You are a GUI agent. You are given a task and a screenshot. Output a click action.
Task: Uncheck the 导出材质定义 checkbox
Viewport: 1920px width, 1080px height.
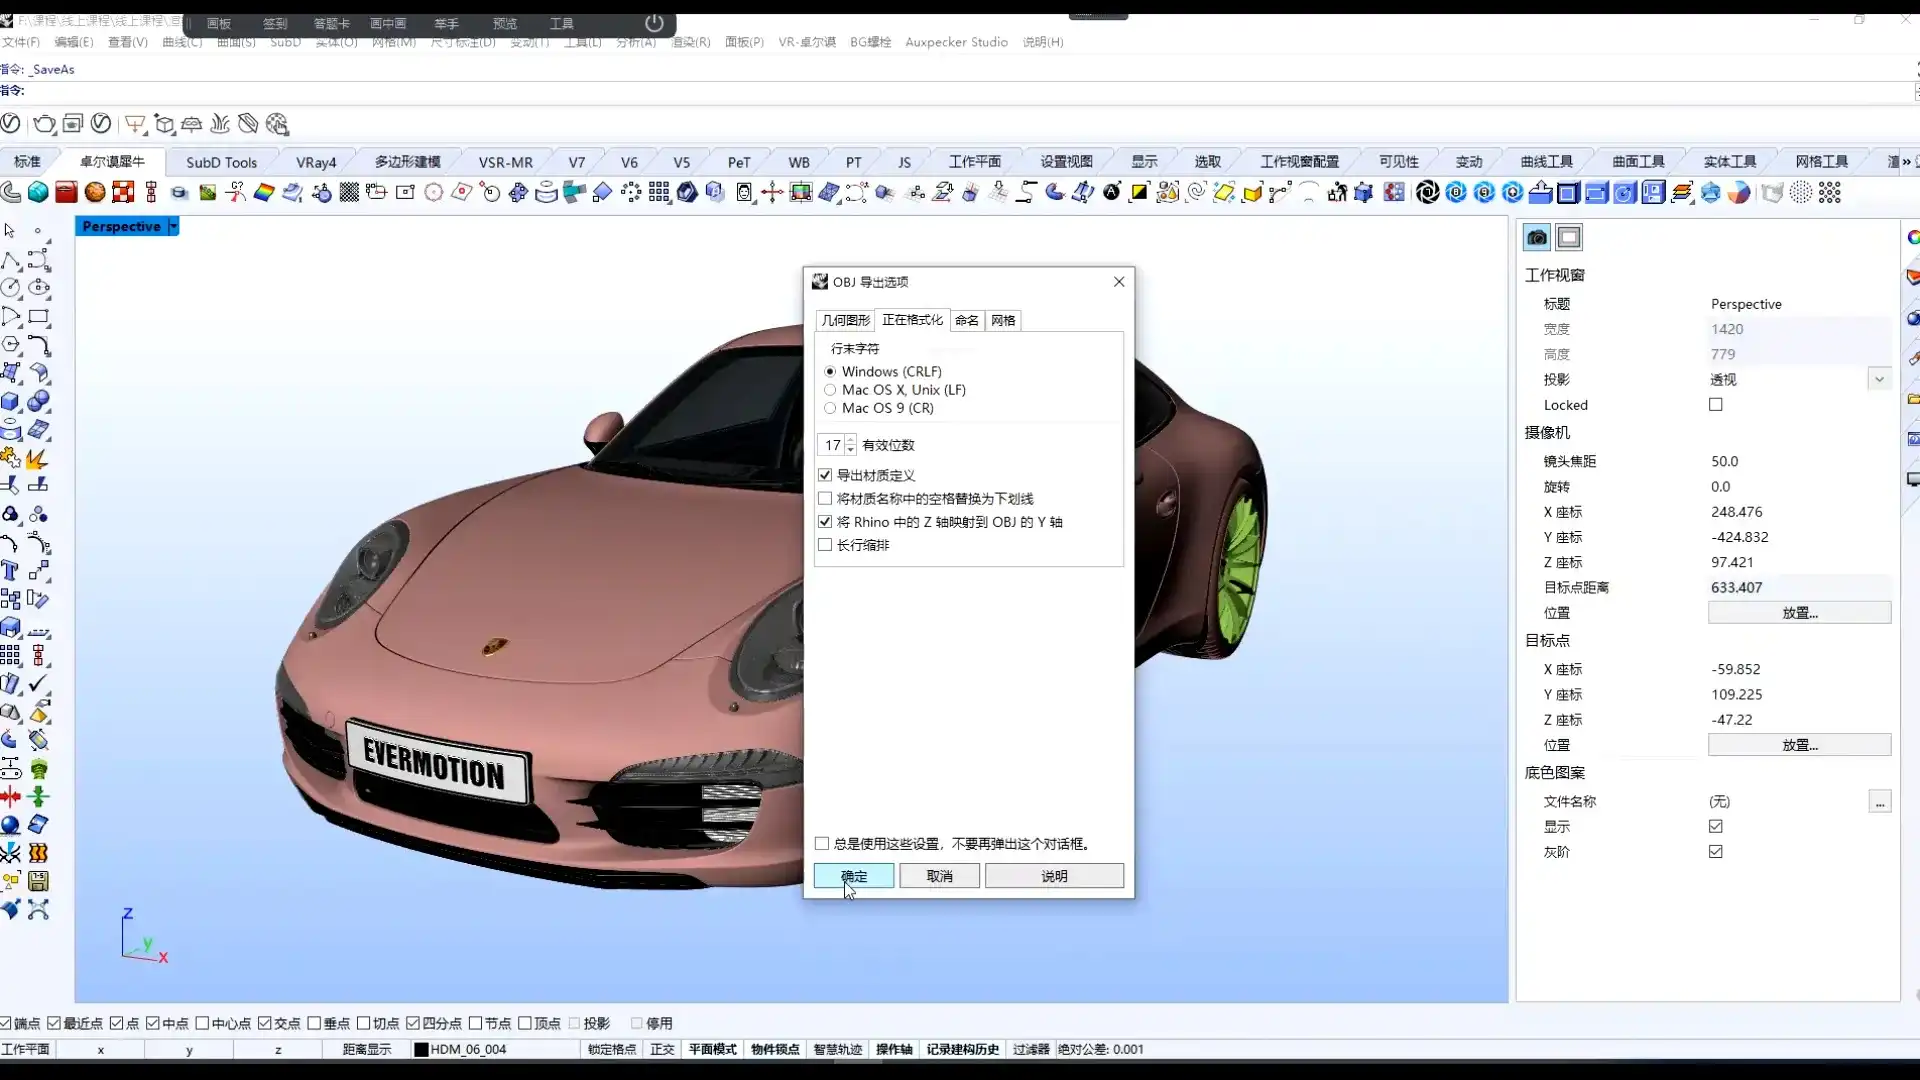825,475
